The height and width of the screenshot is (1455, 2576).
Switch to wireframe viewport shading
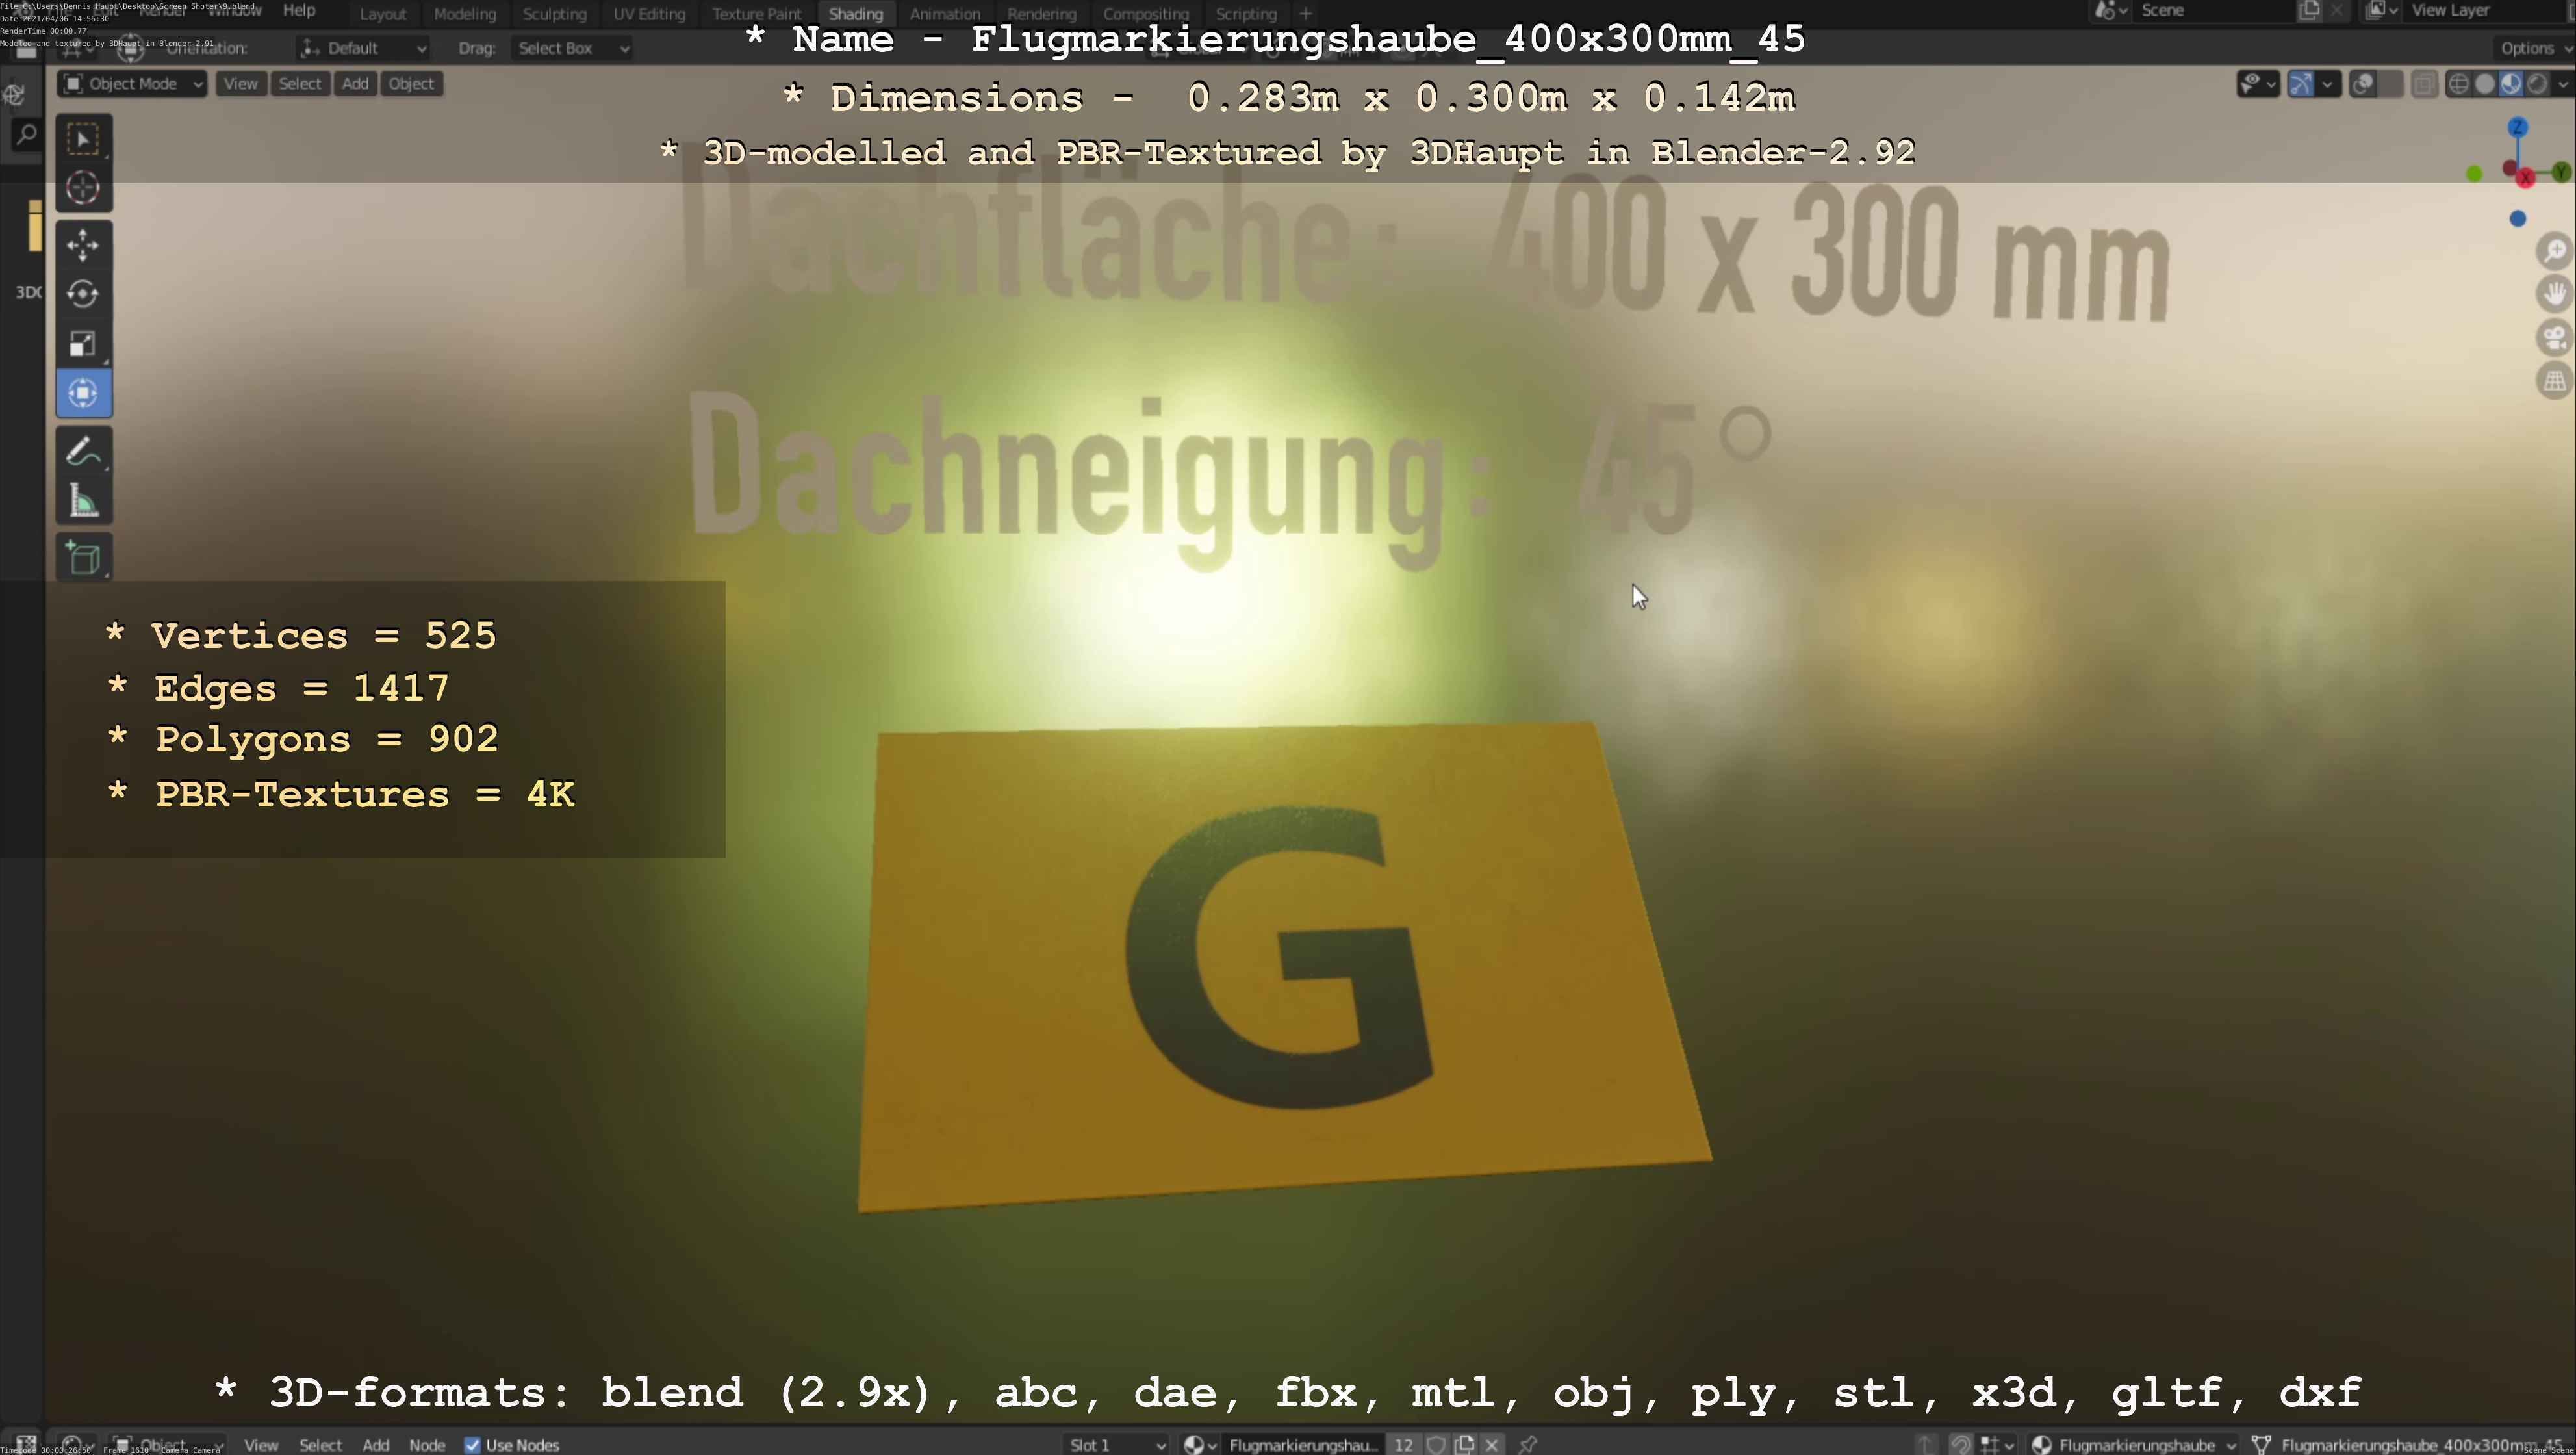[2458, 84]
